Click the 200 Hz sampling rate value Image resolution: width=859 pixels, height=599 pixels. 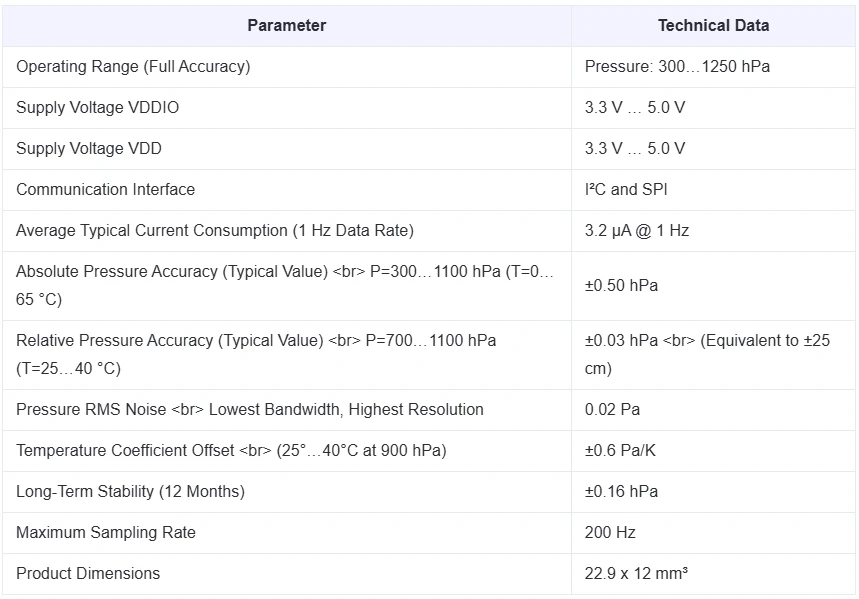[x=610, y=532]
